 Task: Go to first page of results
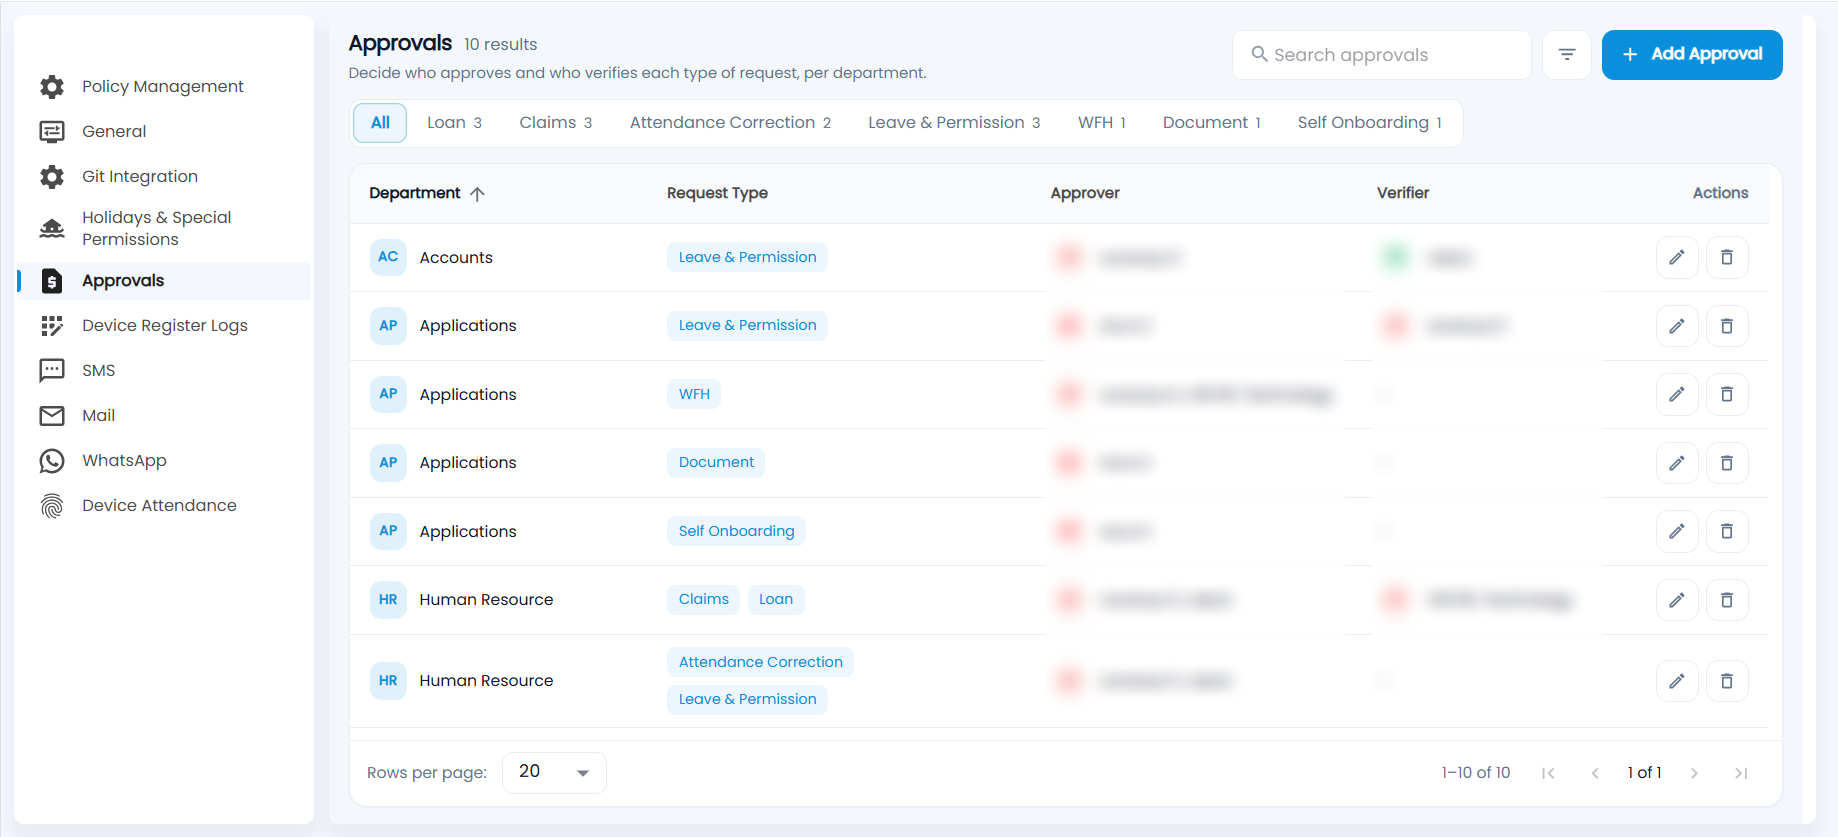click(1548, 773)
